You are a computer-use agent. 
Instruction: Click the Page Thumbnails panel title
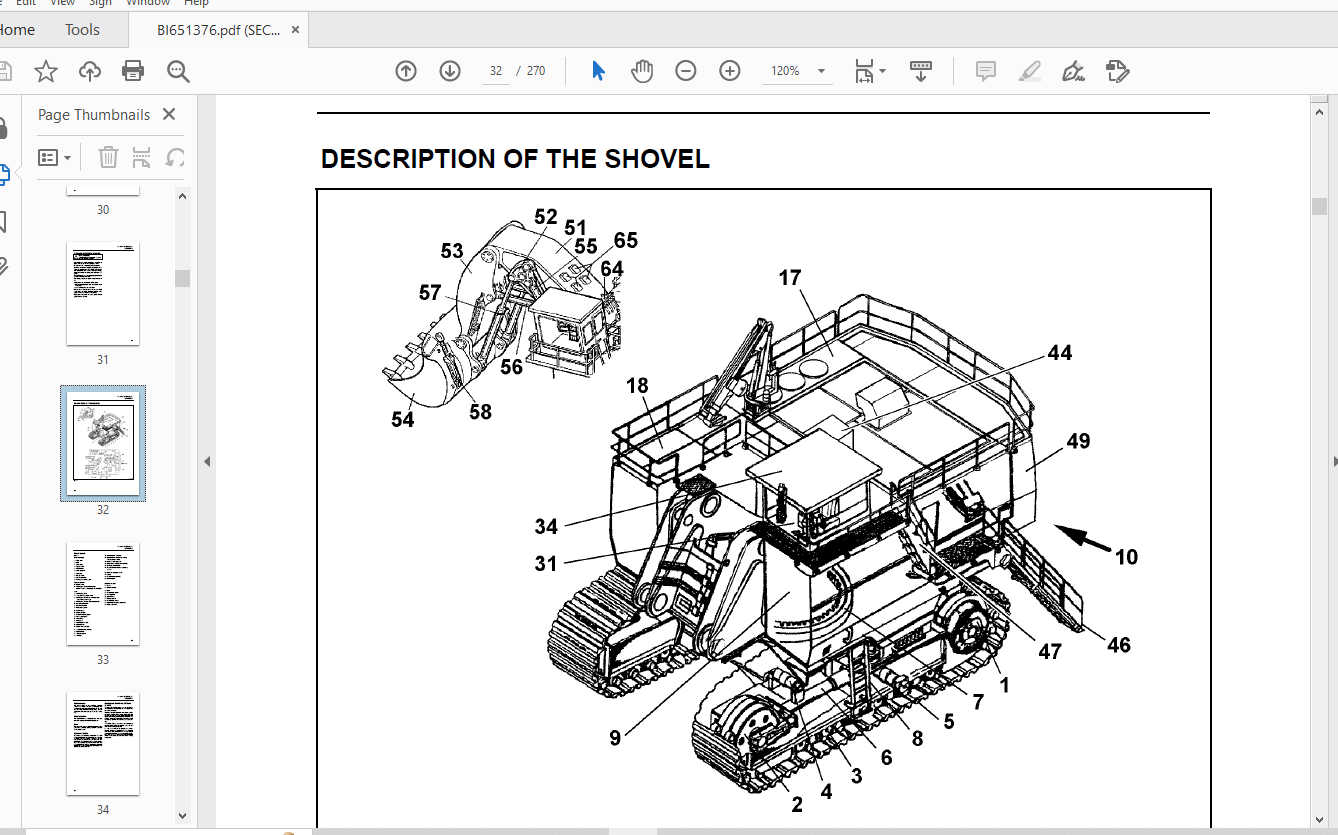(94, 115)
